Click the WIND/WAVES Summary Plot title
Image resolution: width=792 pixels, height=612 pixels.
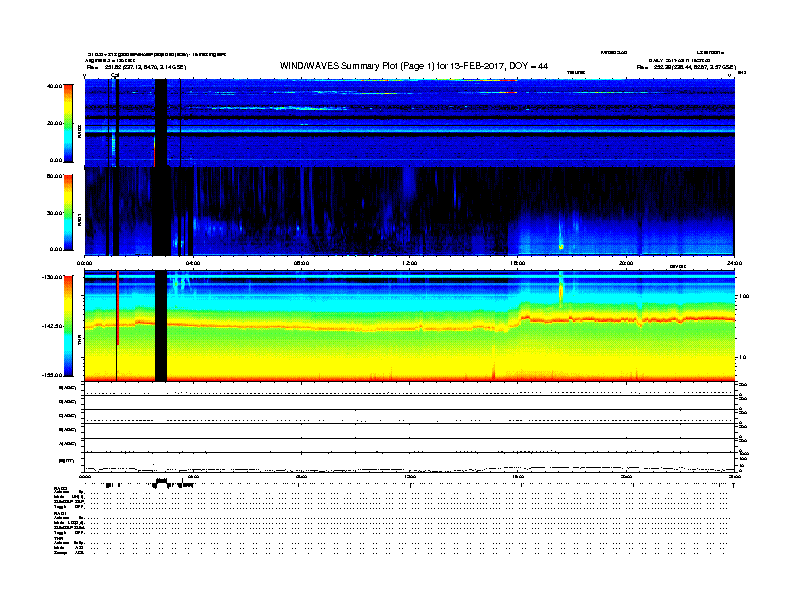[414, 66]
